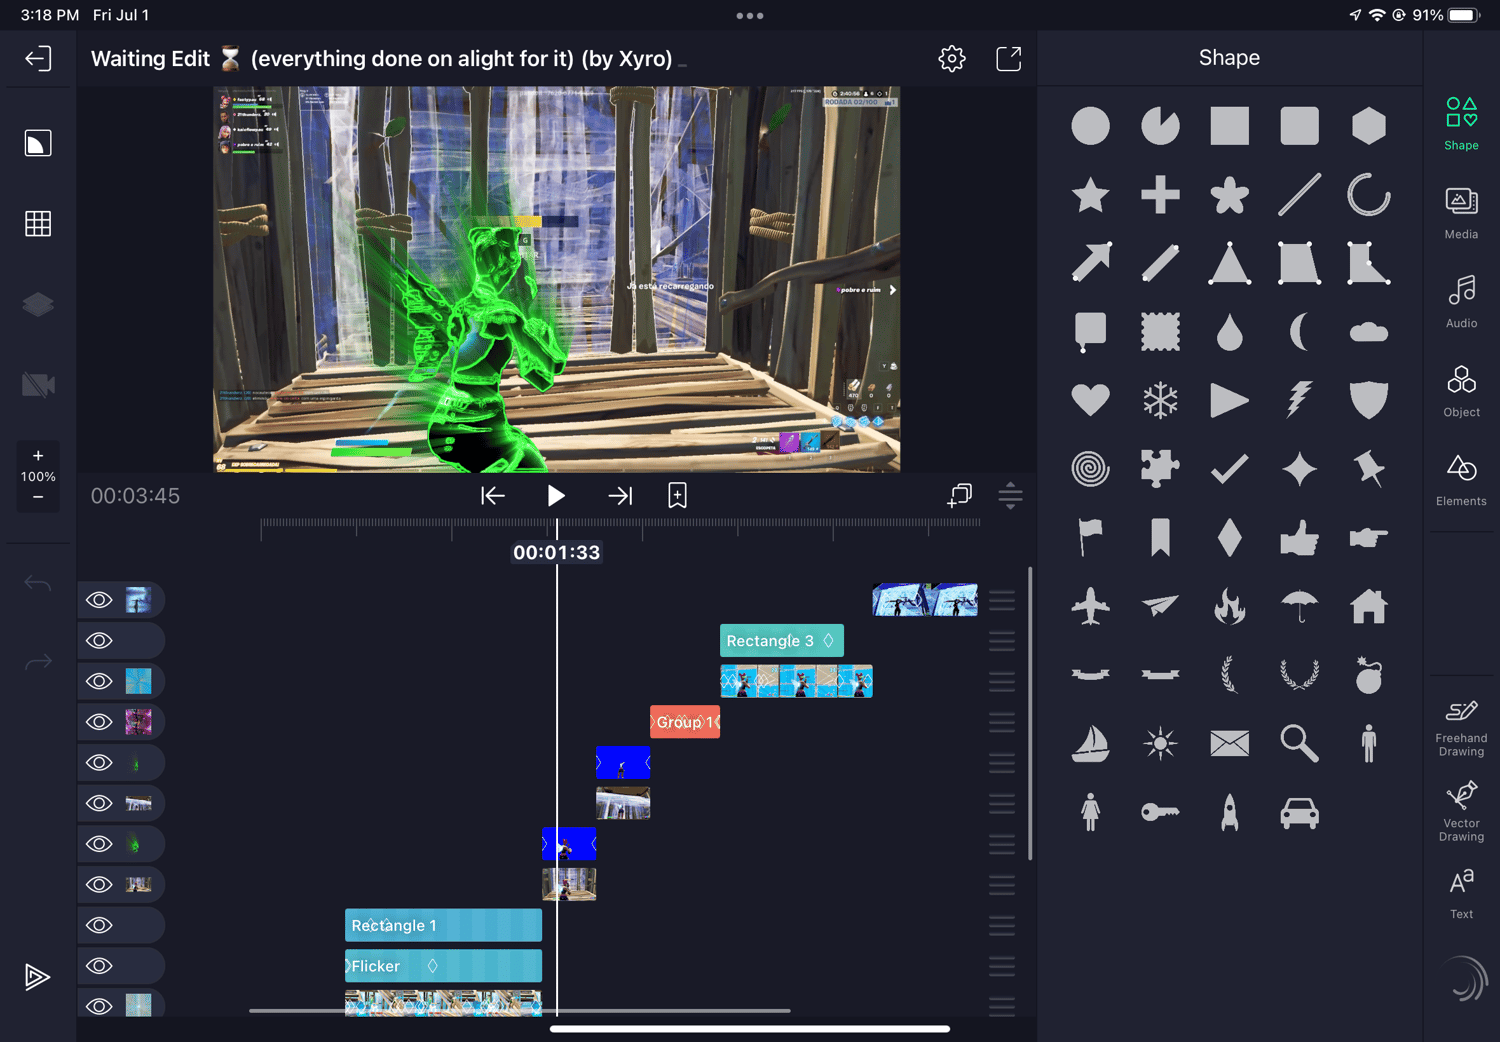Open the Elements tab

click(1461, 480)
